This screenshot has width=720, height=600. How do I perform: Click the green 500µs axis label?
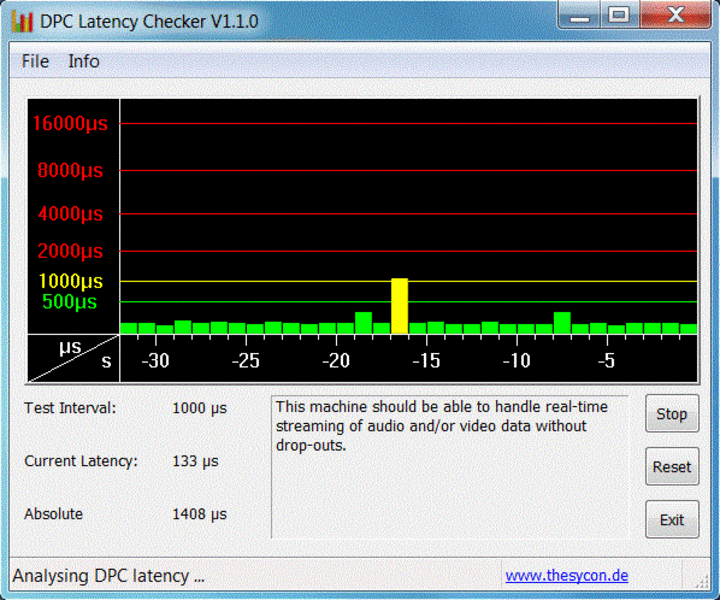pyautogui.click(x=69, y=302)
